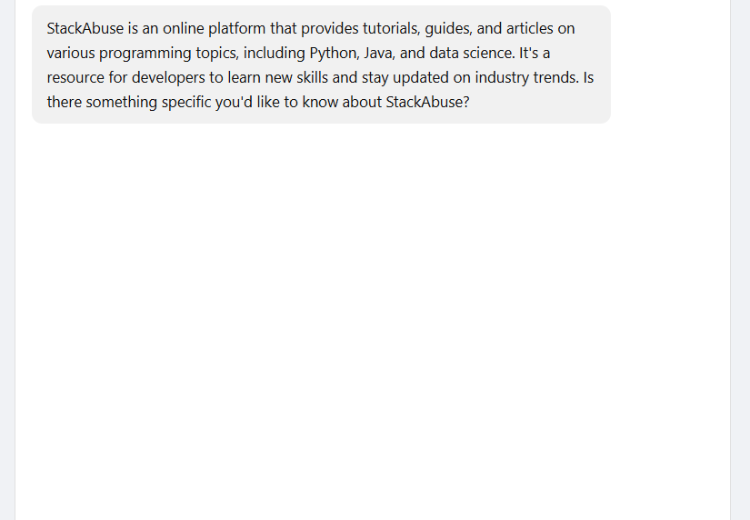Click the word 'something' in the last line

pyautogui.click(x=121, y=103)
